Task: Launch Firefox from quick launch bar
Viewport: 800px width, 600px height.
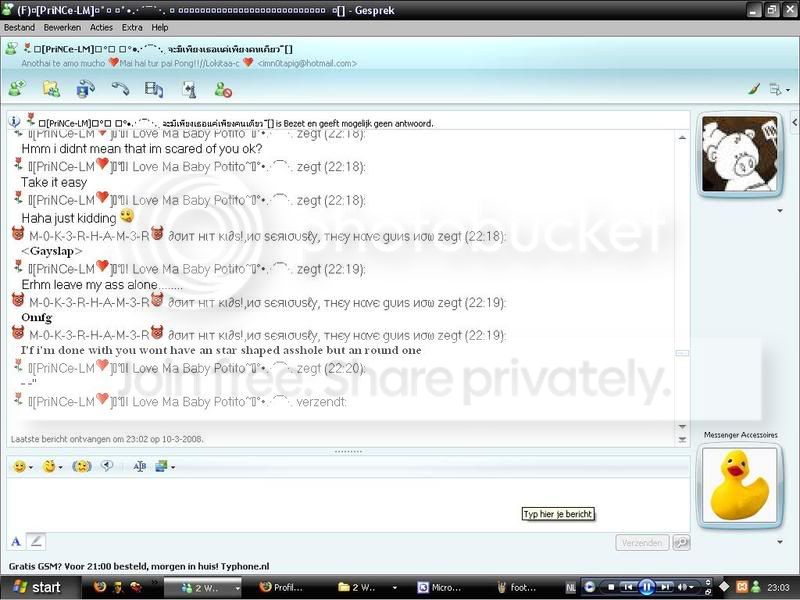Action: (x=100, y=587)
